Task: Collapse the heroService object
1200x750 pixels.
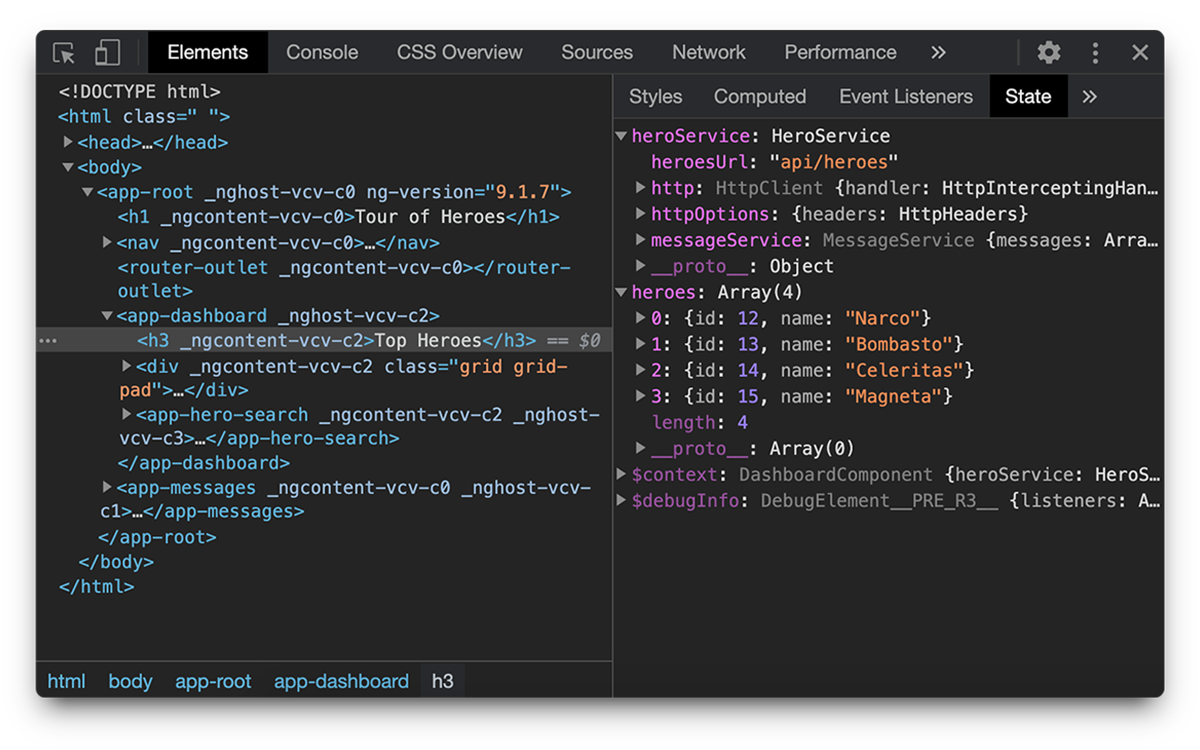Action: 622,136
